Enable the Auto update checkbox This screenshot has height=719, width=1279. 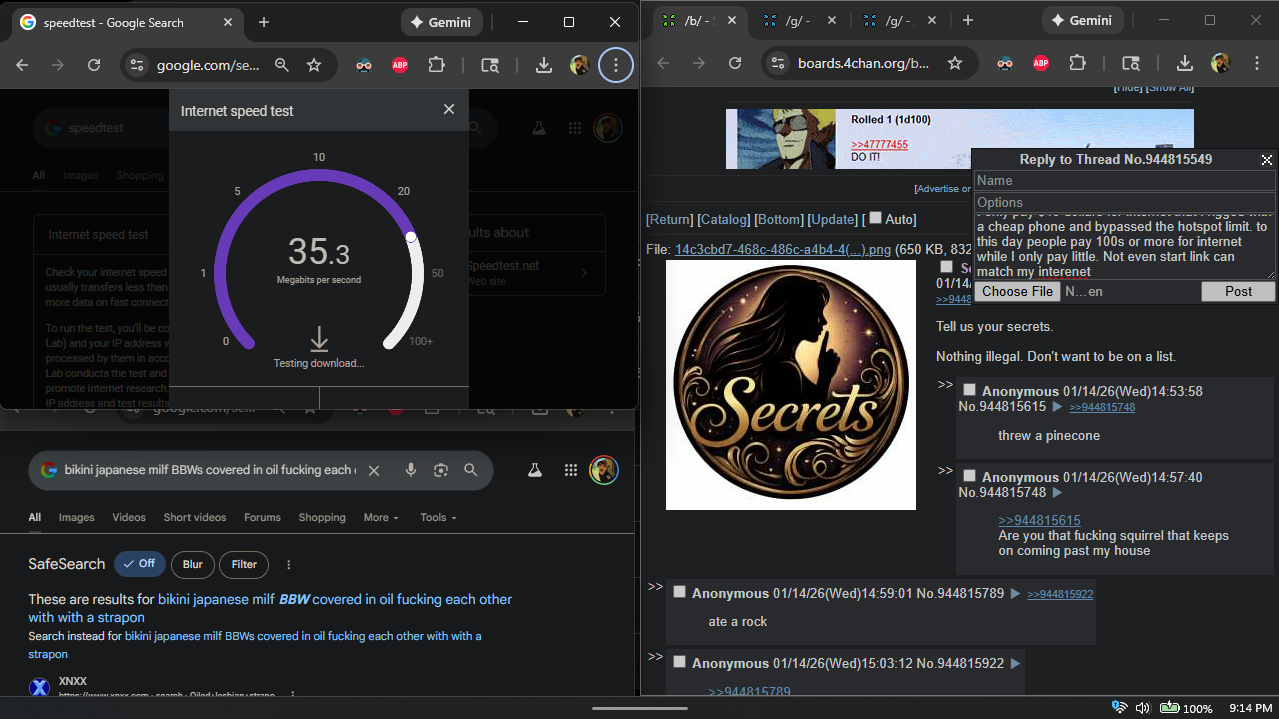875,218
